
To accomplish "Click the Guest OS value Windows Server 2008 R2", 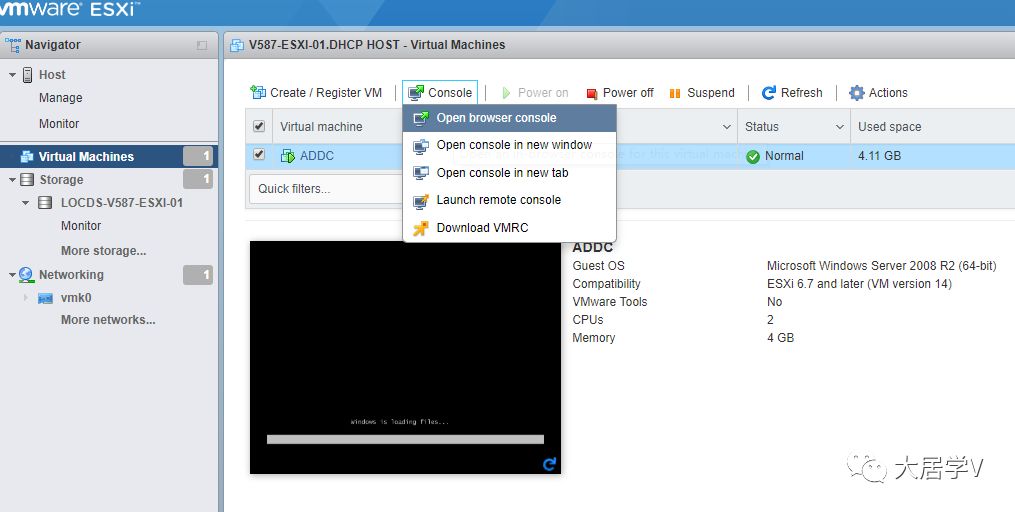I will coord(882,265).
